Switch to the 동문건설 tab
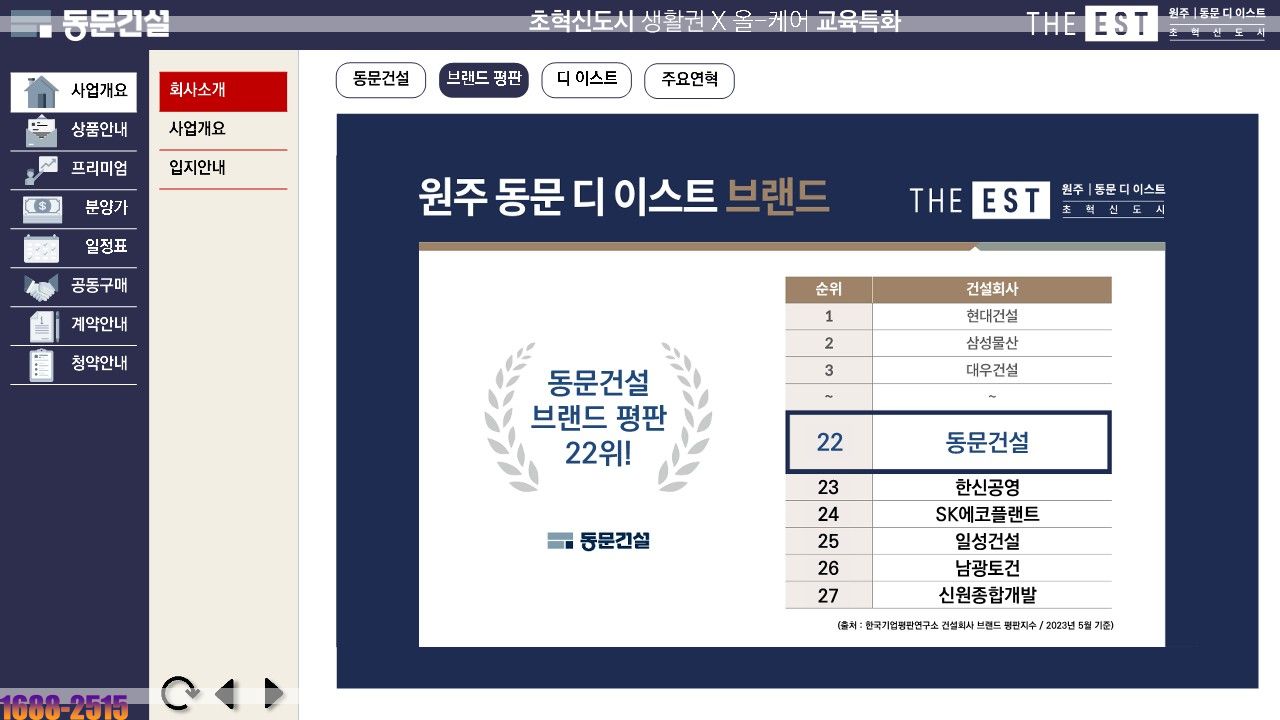The image size is (1280, 720). pyautogui.click(x=381, y=80)
